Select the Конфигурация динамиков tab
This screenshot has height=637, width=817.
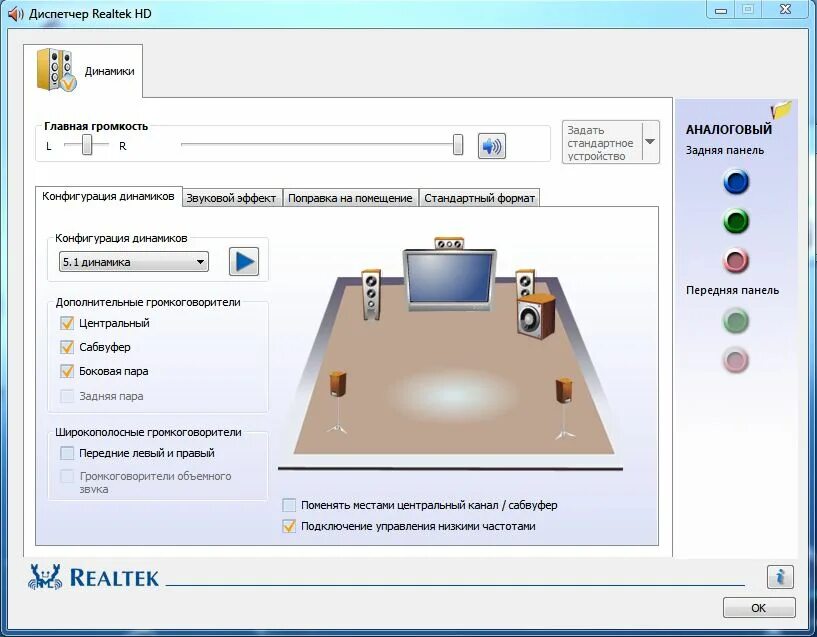coord(108,196)
